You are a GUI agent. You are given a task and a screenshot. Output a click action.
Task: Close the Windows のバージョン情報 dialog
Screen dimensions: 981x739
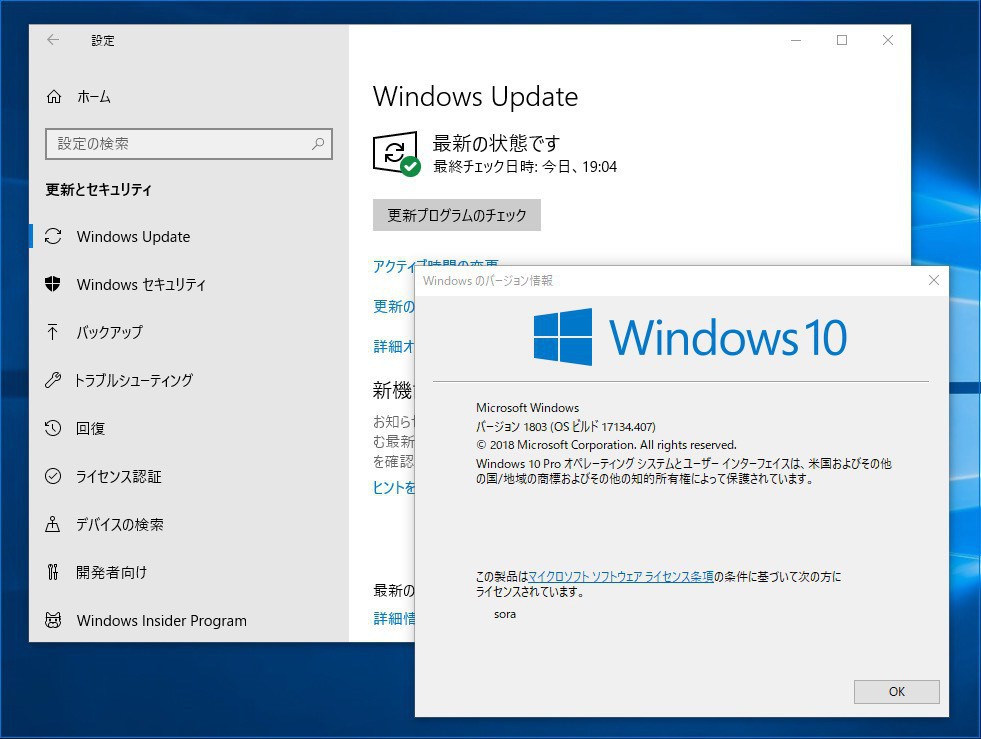click(933, 280)
